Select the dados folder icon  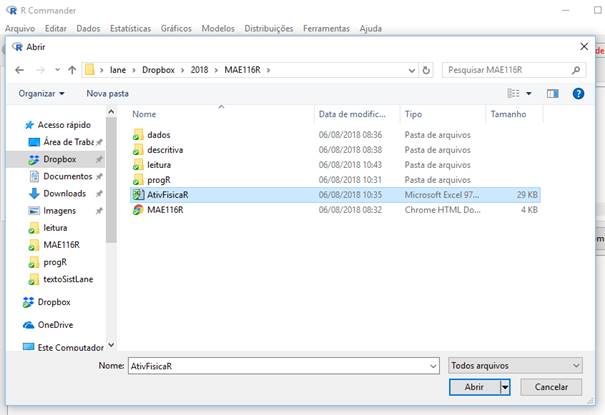click(138, 135)
